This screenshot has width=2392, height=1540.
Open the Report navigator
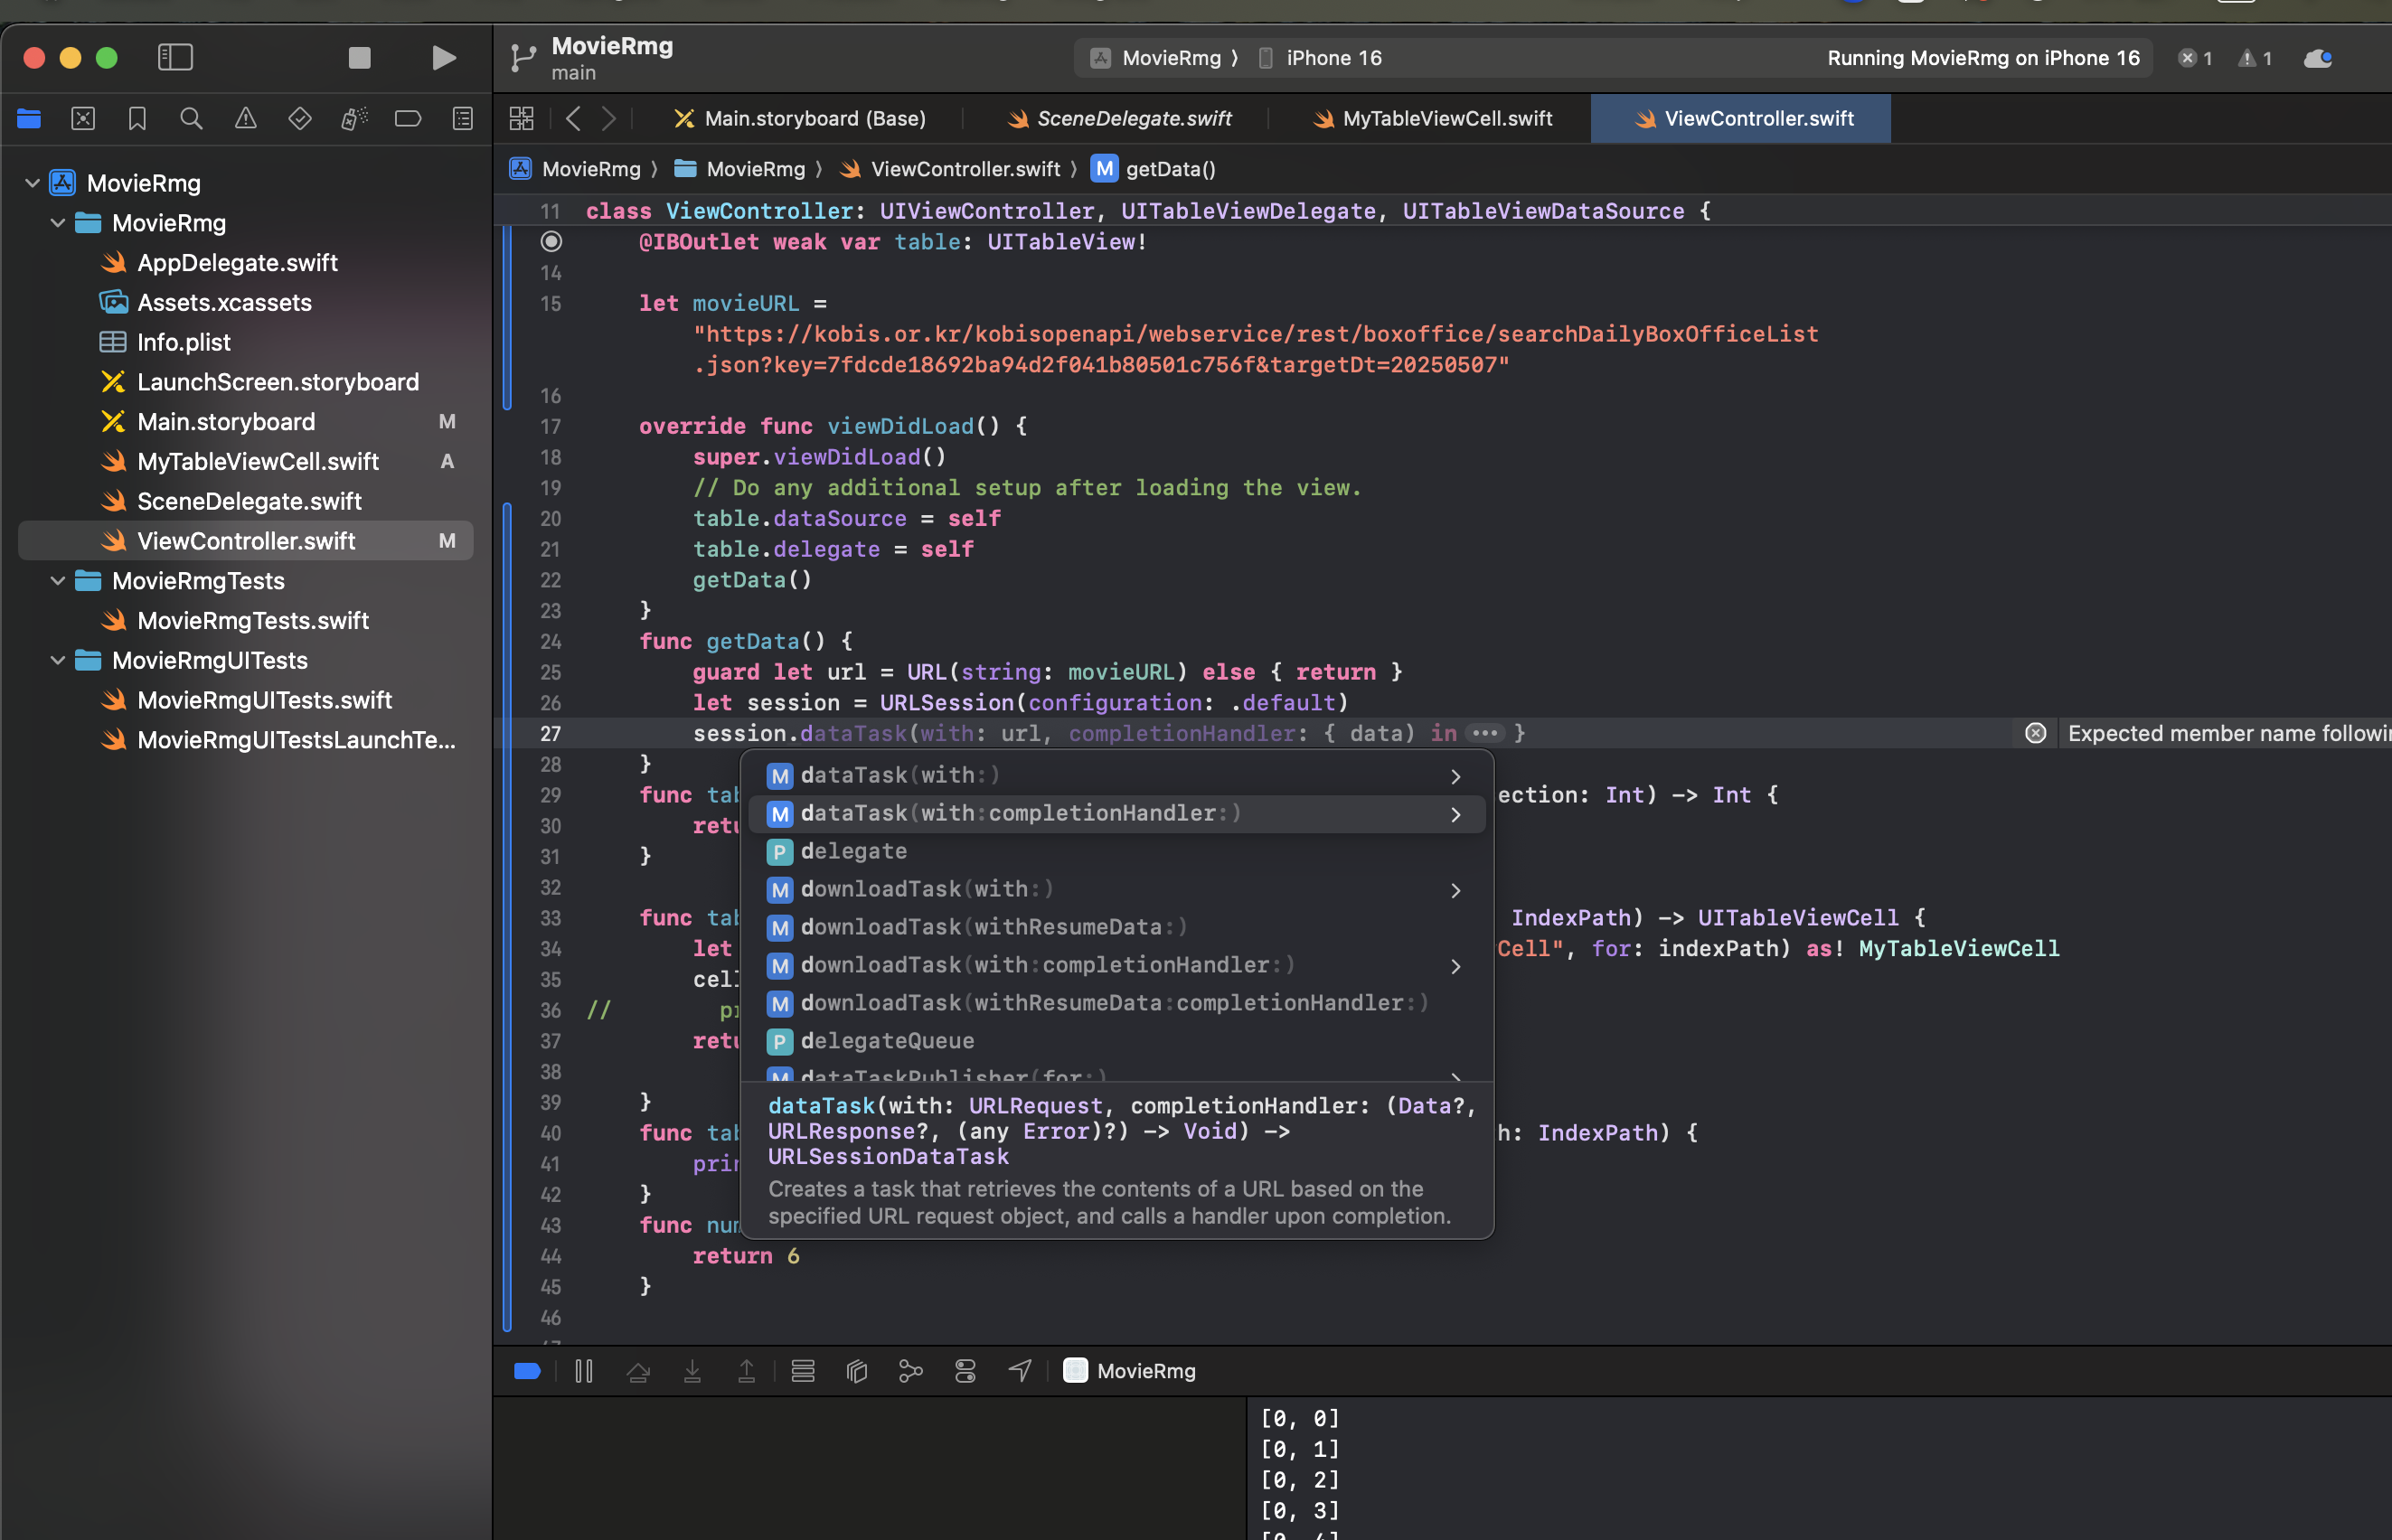[x=462, y=119]
